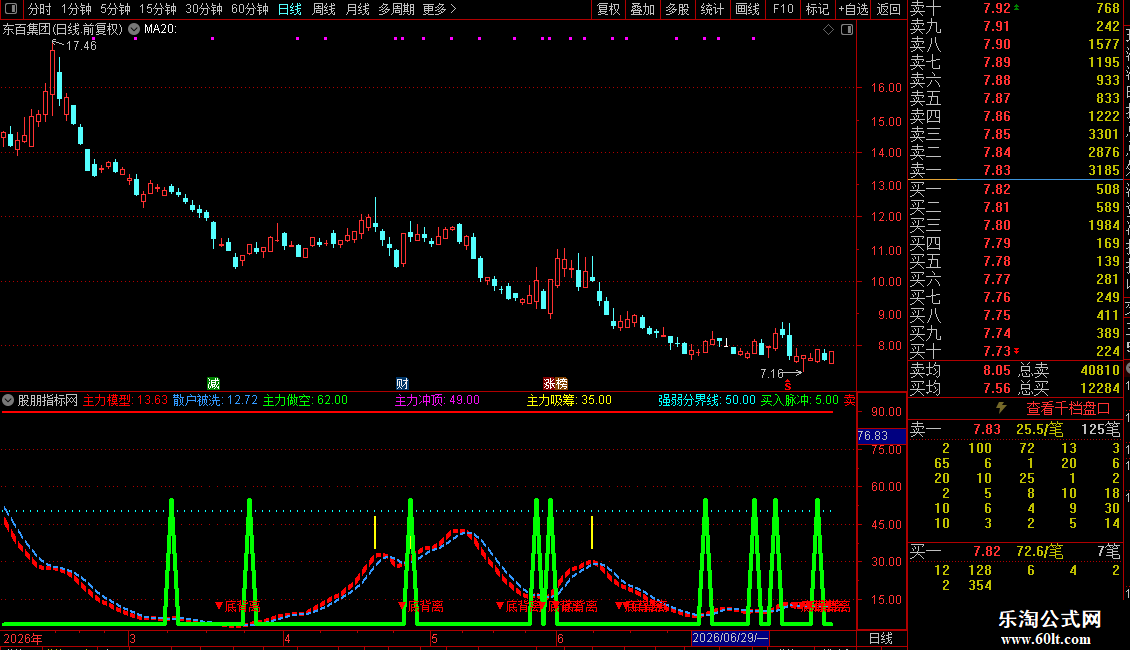
Task: Click the 买一 7.82 72.6/笔 queue header
Action: point(1015,552)
